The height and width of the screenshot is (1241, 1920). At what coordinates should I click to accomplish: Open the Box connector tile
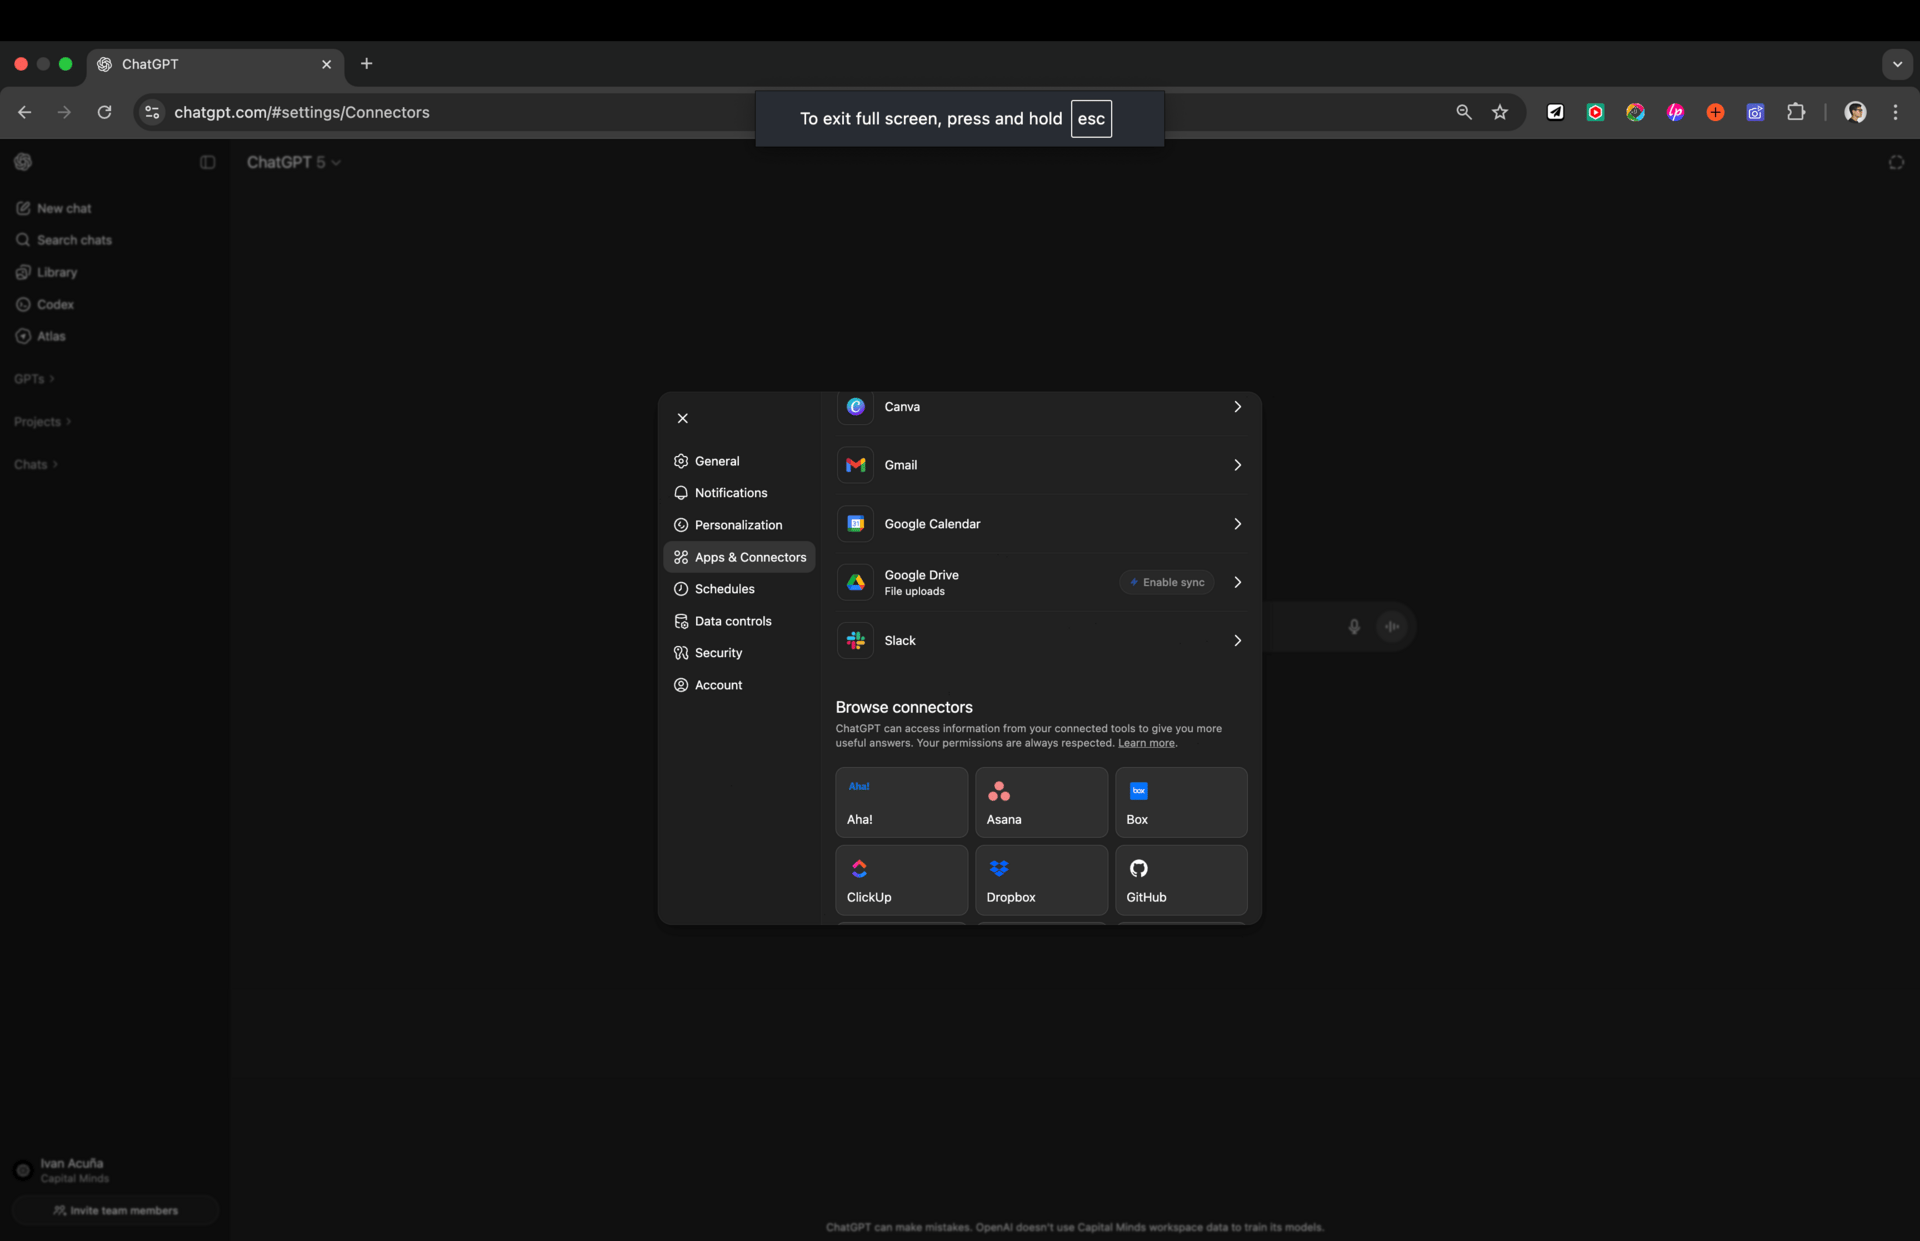pyautogui.click(x=1180, y=802)
